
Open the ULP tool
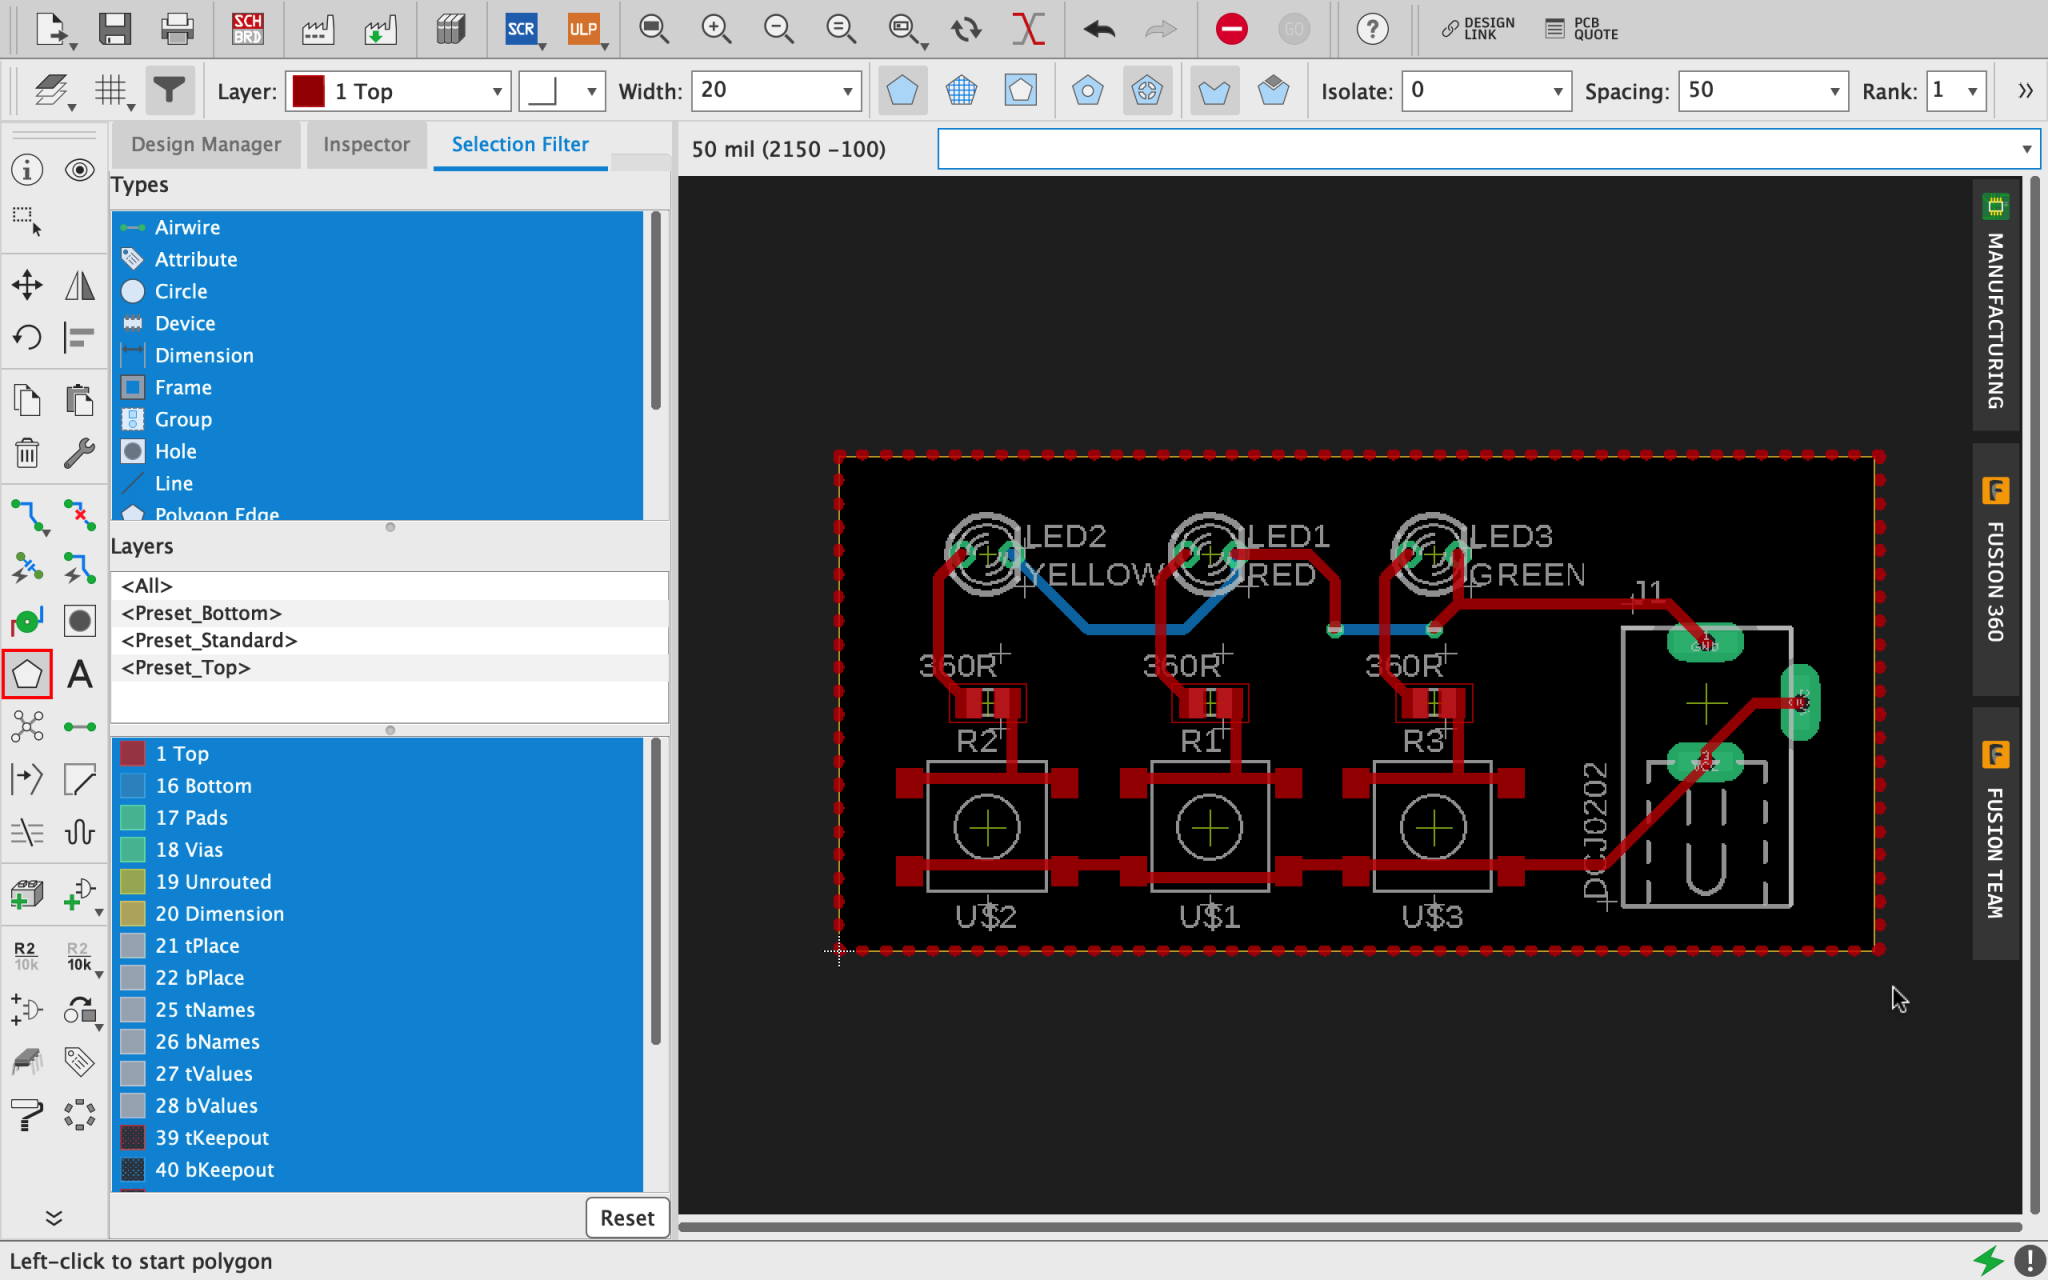[583, 29]
